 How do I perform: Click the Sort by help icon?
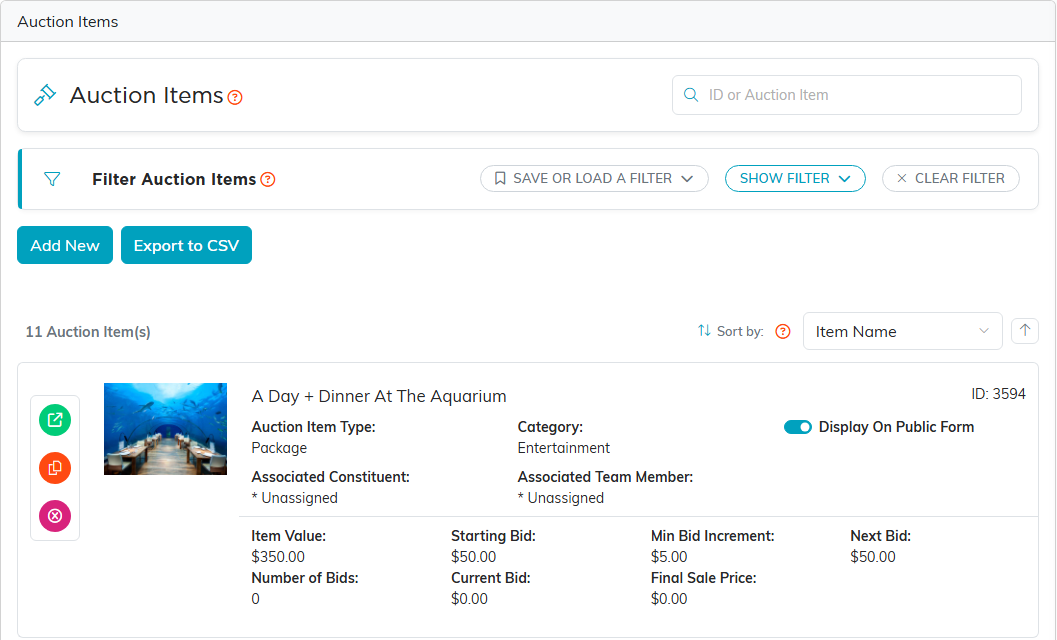click(783, 332)
